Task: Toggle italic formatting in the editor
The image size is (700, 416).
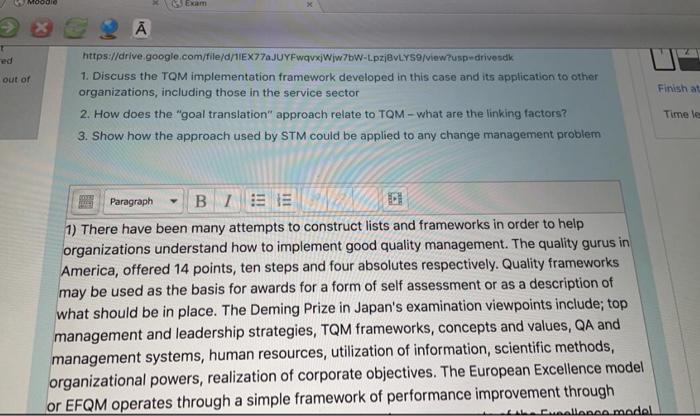Action: coord(228,201)
